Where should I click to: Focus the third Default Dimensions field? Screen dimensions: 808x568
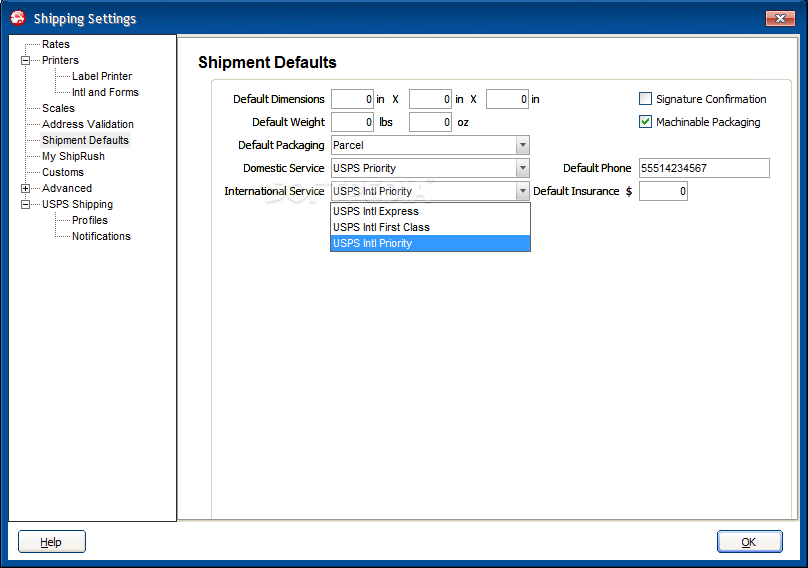508,99
